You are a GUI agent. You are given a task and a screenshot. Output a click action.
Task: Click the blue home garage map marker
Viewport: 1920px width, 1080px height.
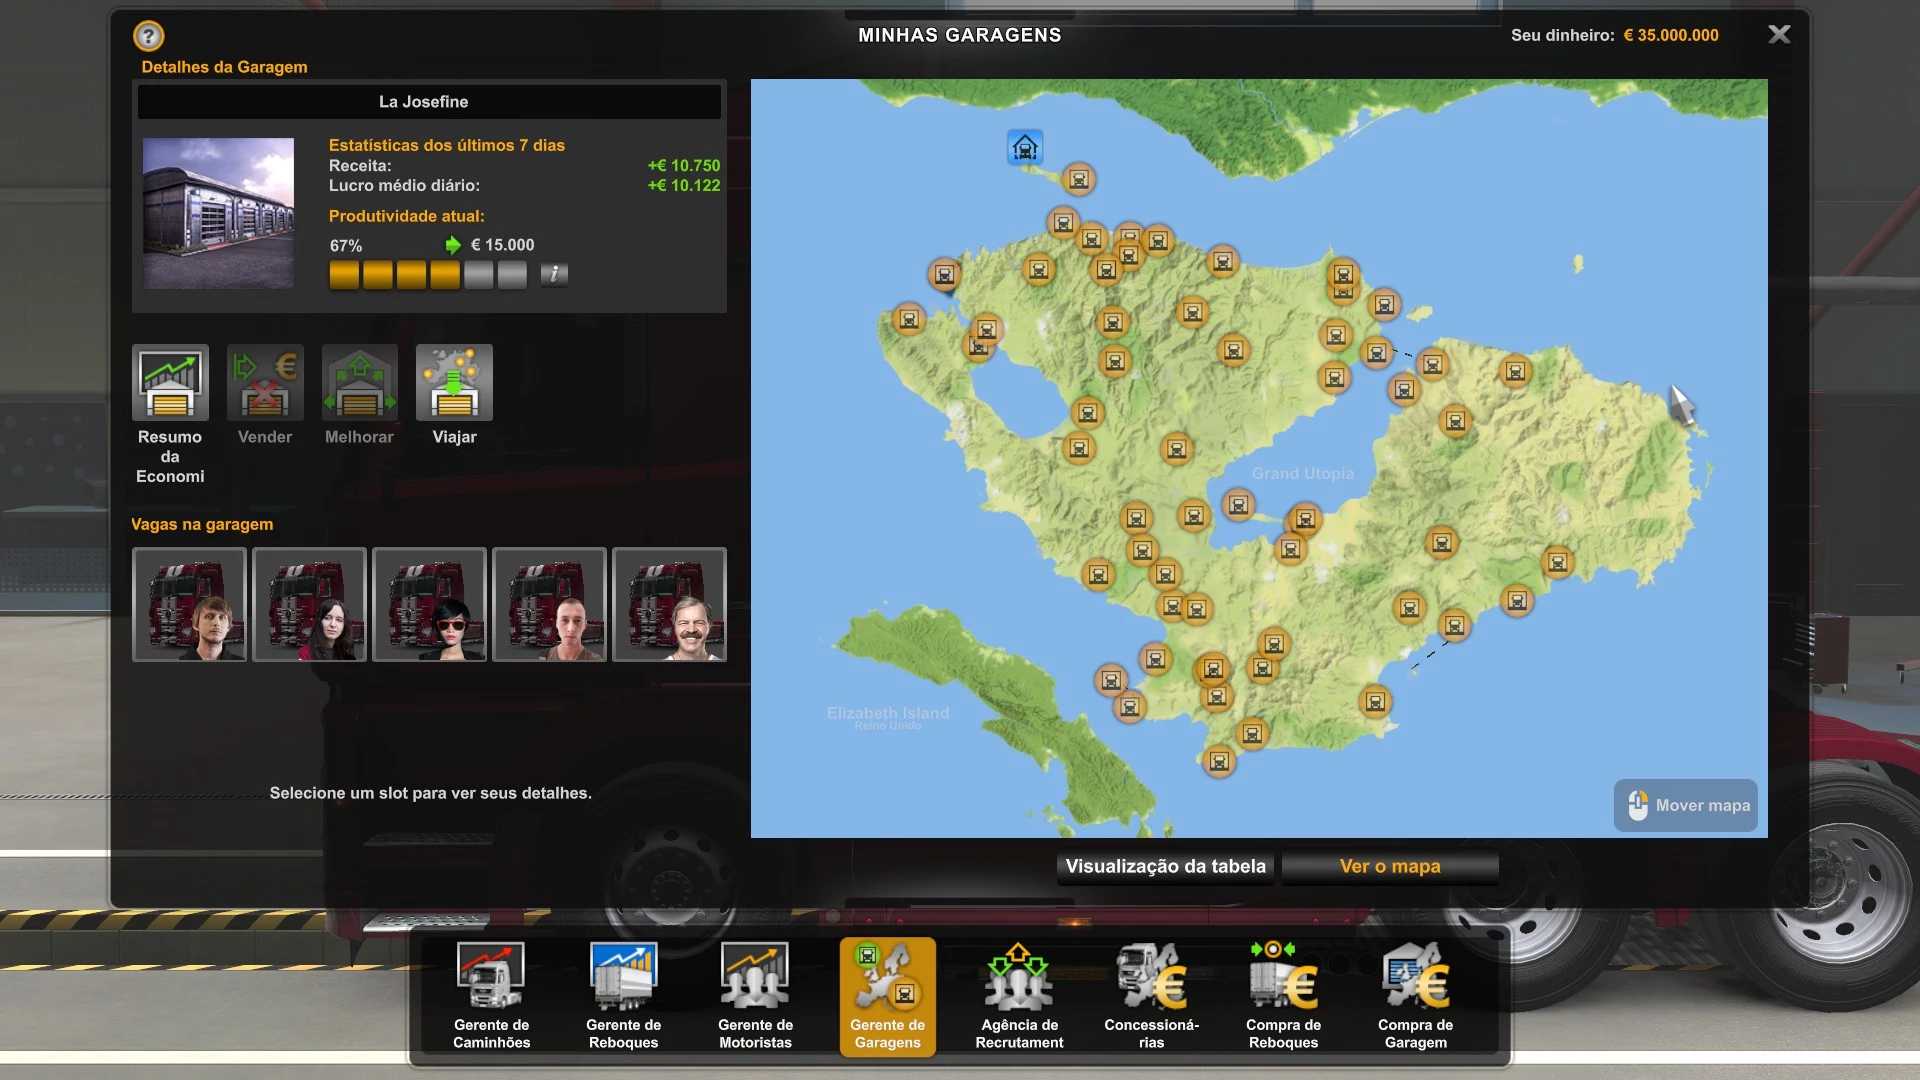1024,148
